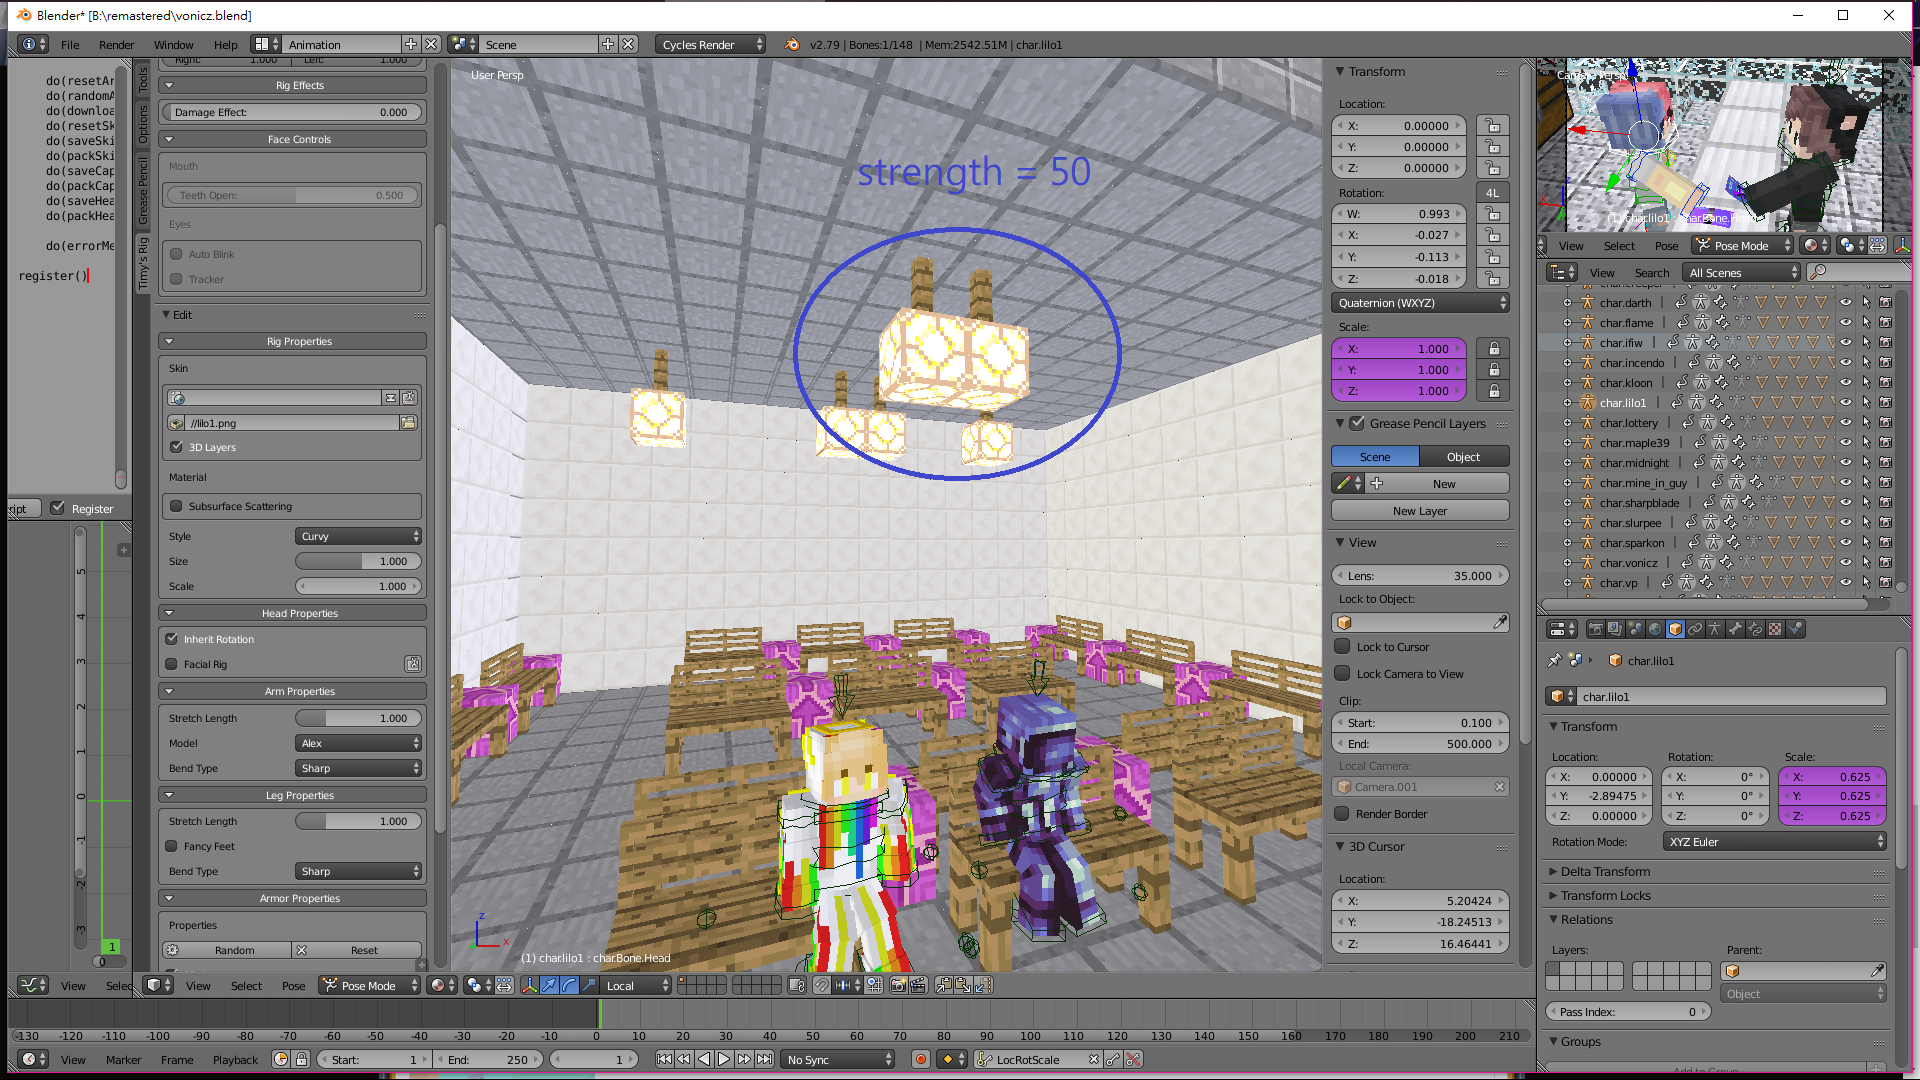Image resolution: width=1920 pixels, height=1080 pixels.
Task: Click the rotate manipulator arc icon
Action: (569, 985)
